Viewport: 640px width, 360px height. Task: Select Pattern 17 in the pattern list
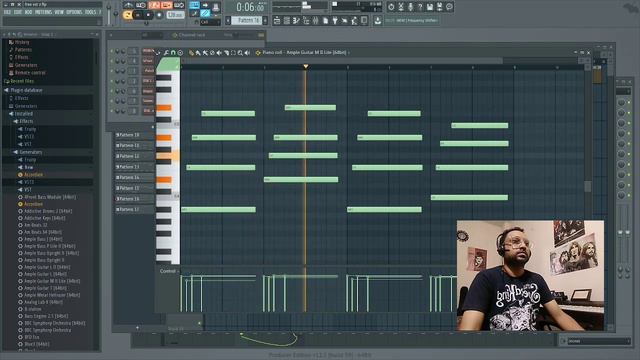click(x=134, y=209)
